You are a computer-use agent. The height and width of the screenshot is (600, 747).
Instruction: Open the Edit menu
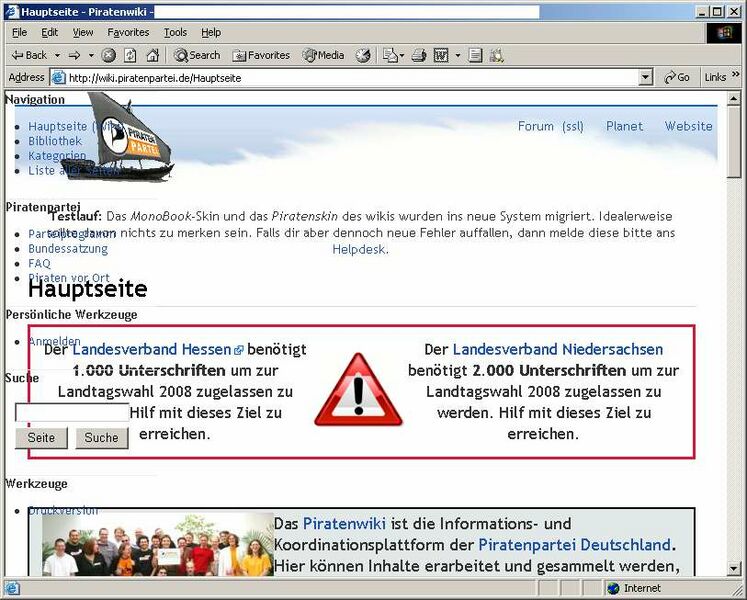click(x=50, y=32)
